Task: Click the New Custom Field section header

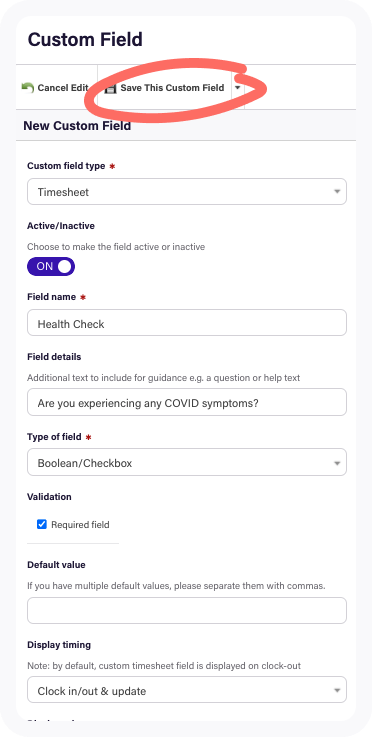Action: click(x=77, y=125)
